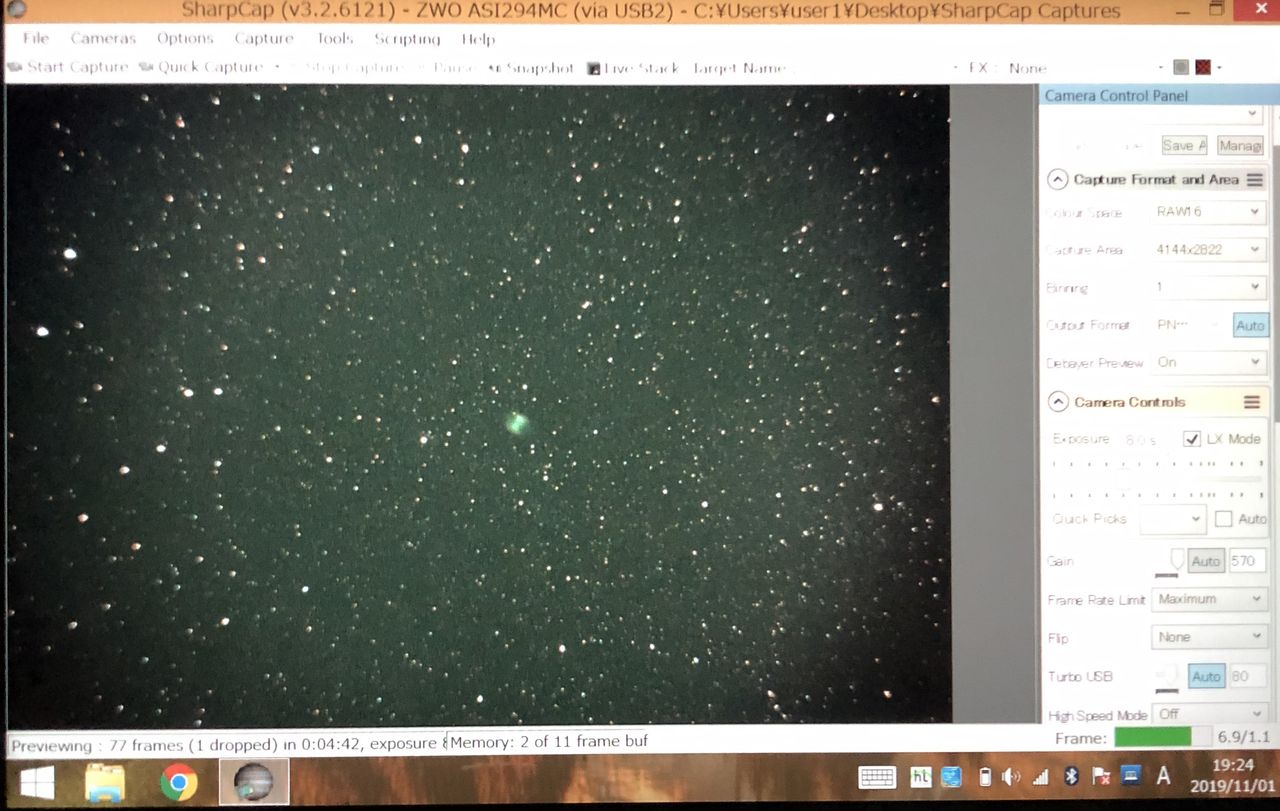Open the Scripting menu
This screenshot has width=1280, height=811.
407,39
